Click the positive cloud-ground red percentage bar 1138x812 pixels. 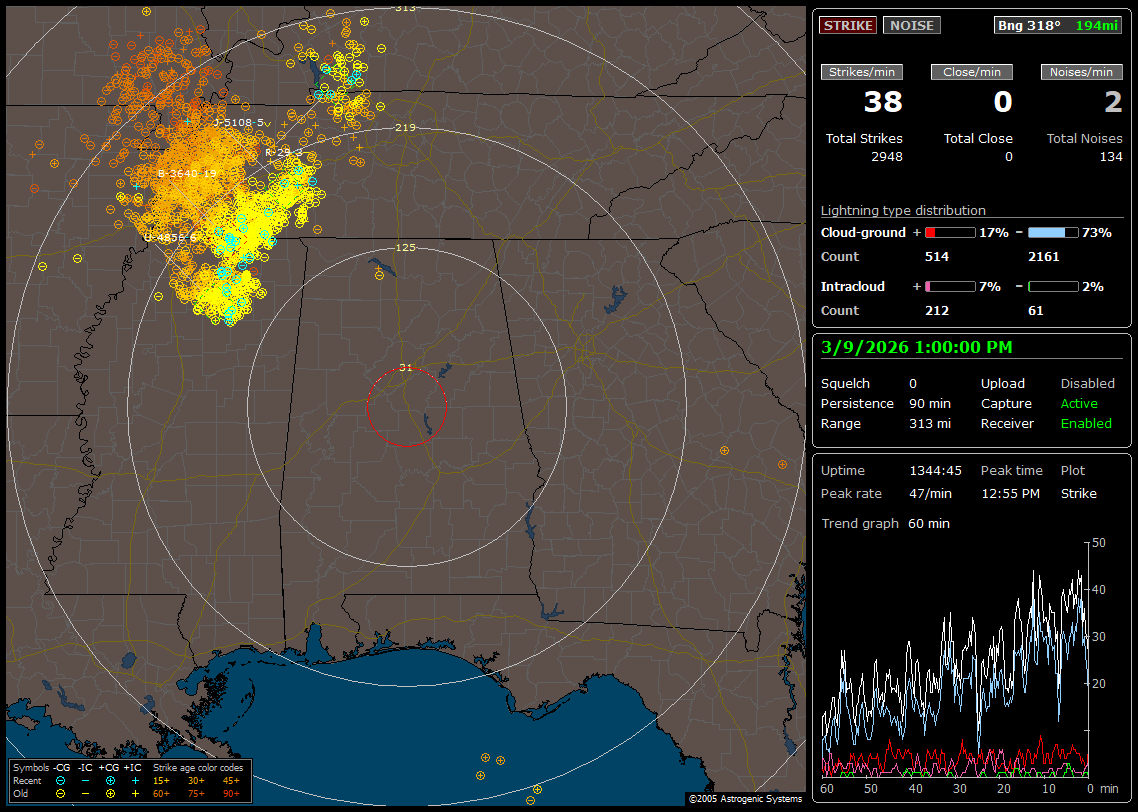tap(949, 232)
